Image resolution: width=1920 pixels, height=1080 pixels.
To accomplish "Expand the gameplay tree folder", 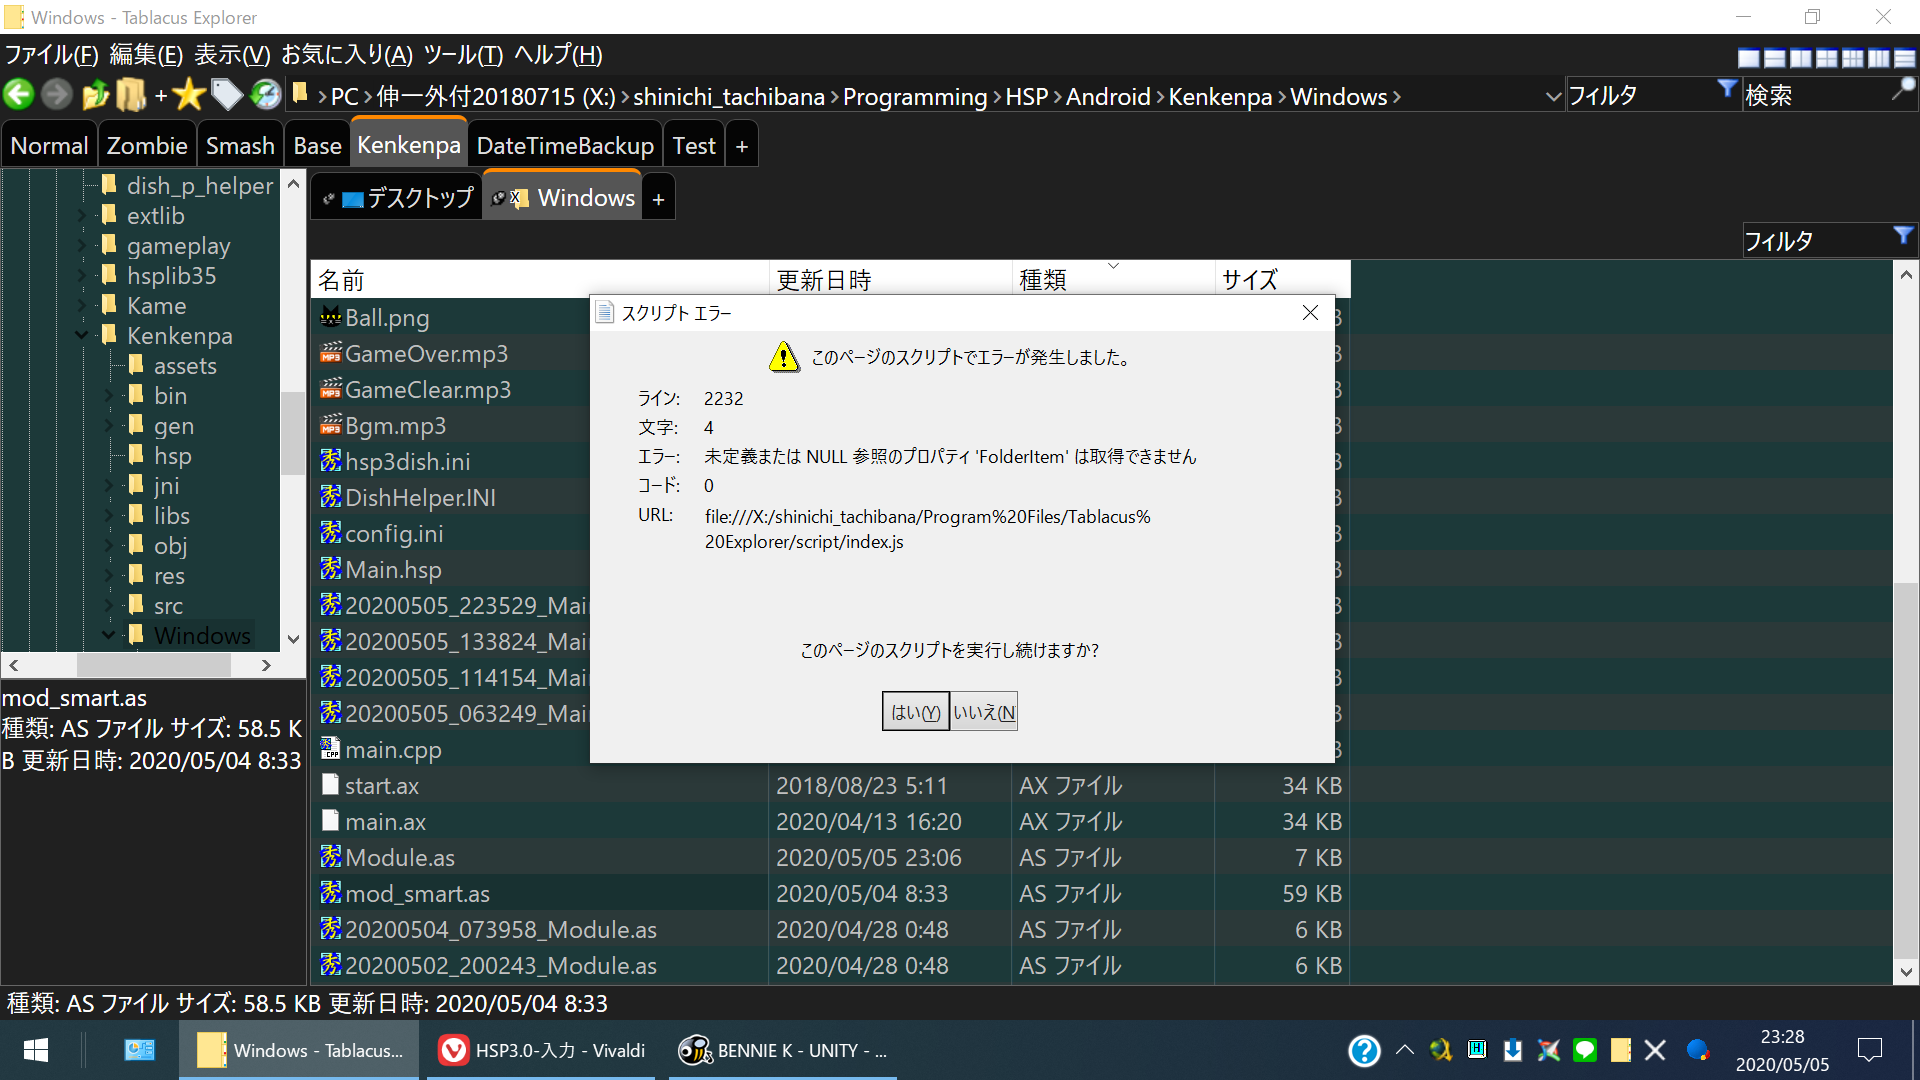I will point(83,246).
